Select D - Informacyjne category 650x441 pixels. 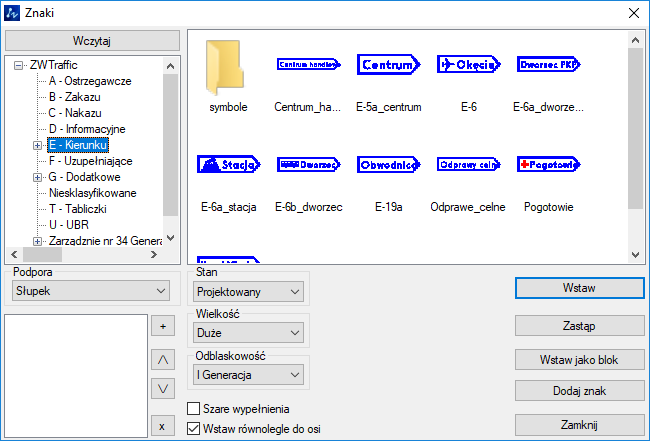(87, 129)
